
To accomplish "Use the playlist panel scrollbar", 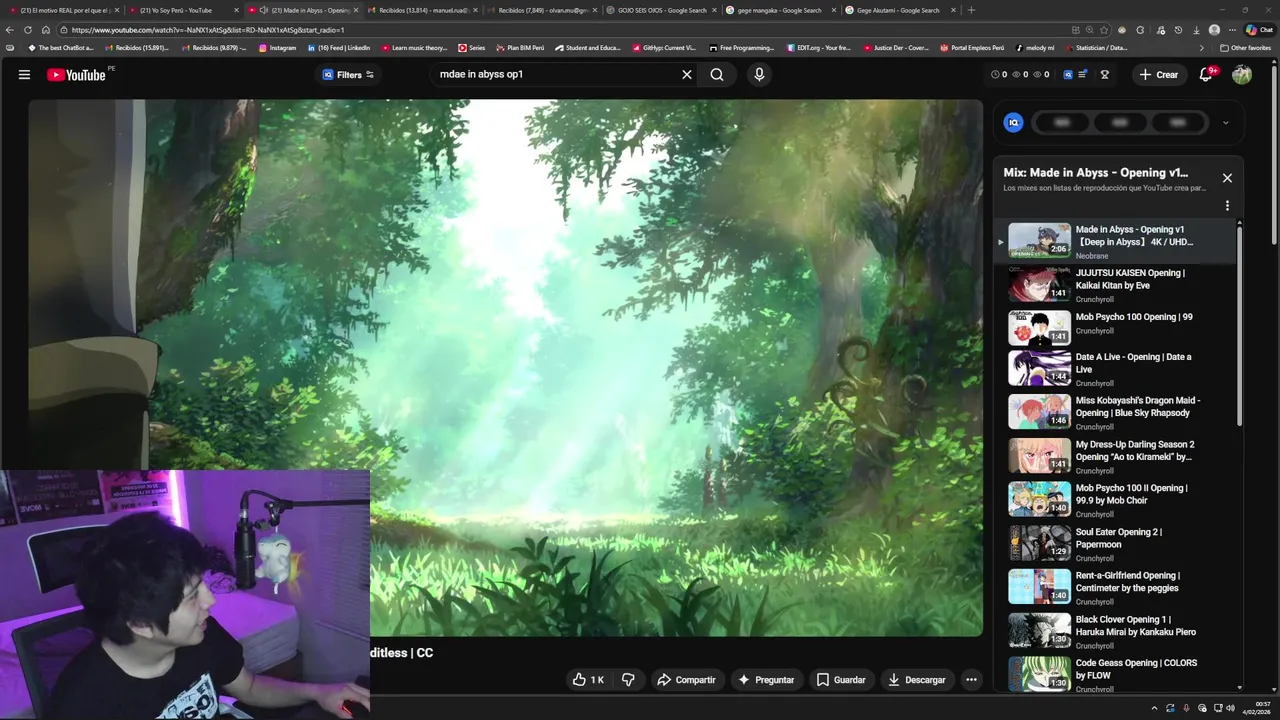I will tap(1240, 325).
